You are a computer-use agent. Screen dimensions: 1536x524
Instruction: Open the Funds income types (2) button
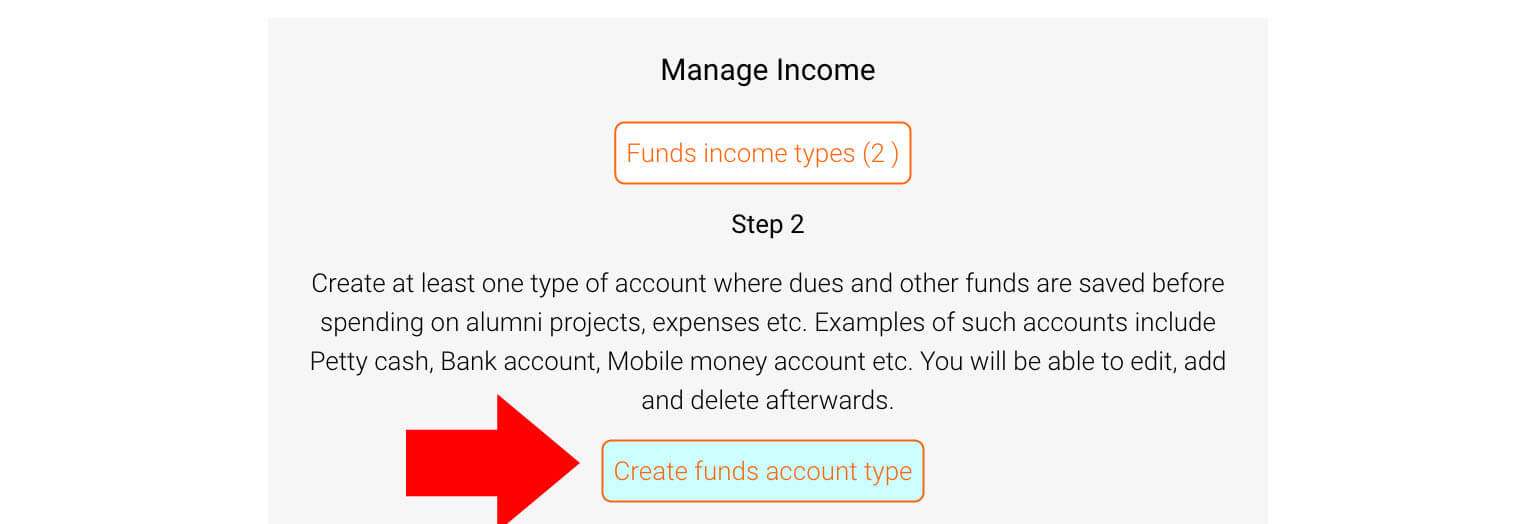tap(762, 153)
